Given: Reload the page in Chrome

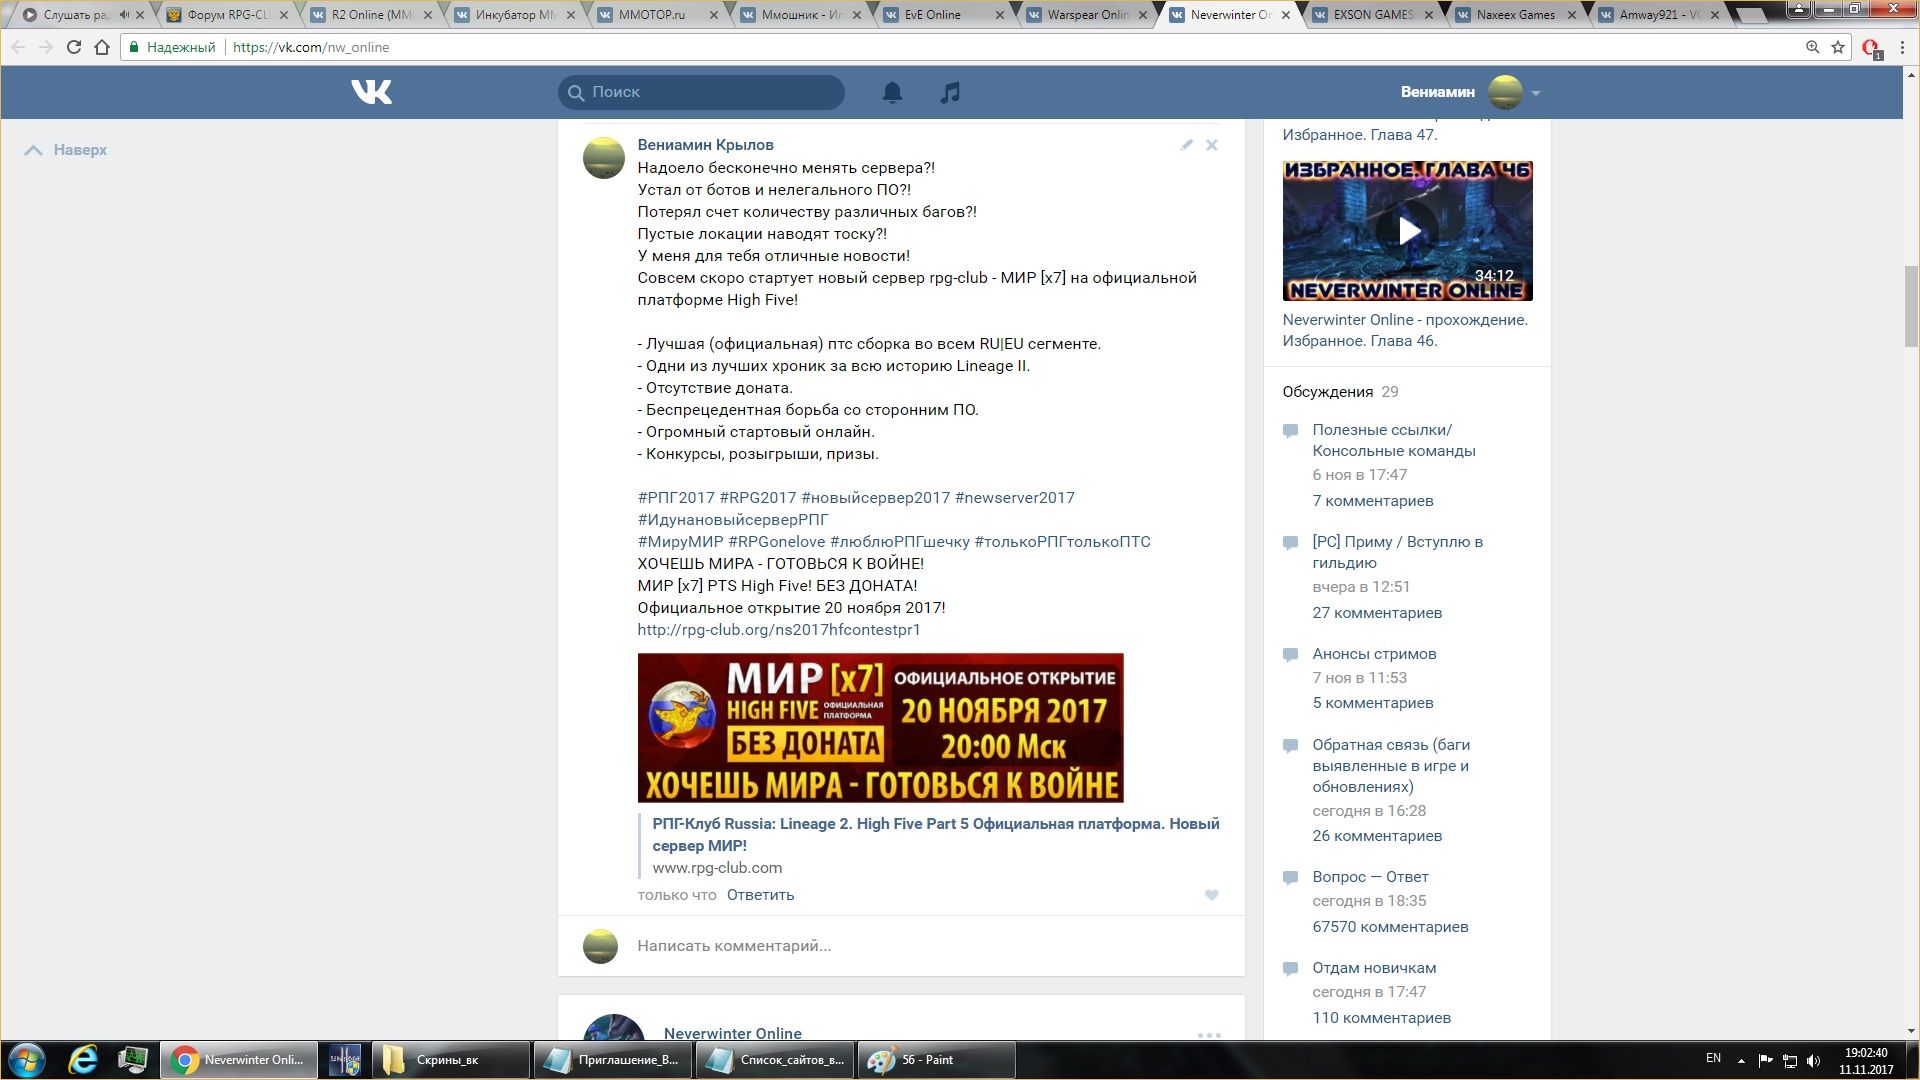Looking at the screenshot, I should click(x=74, y=47).
